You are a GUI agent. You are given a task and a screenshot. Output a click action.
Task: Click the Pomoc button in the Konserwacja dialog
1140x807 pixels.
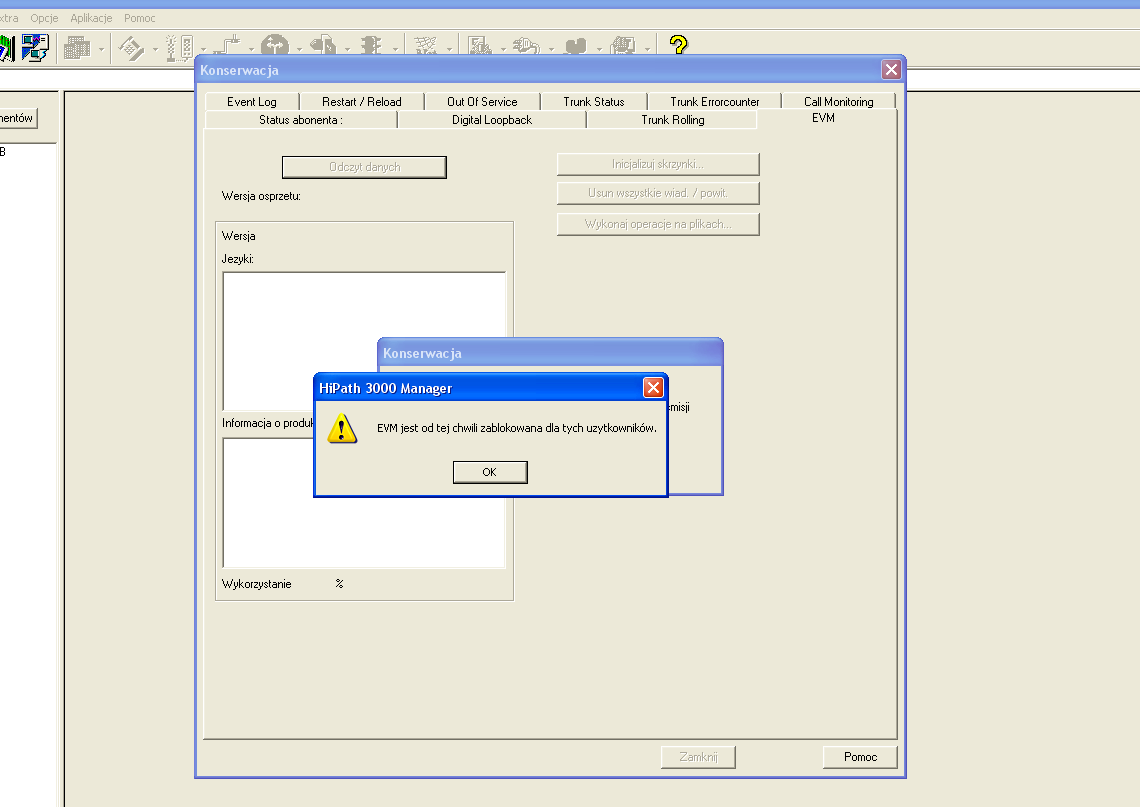(860, 757)
